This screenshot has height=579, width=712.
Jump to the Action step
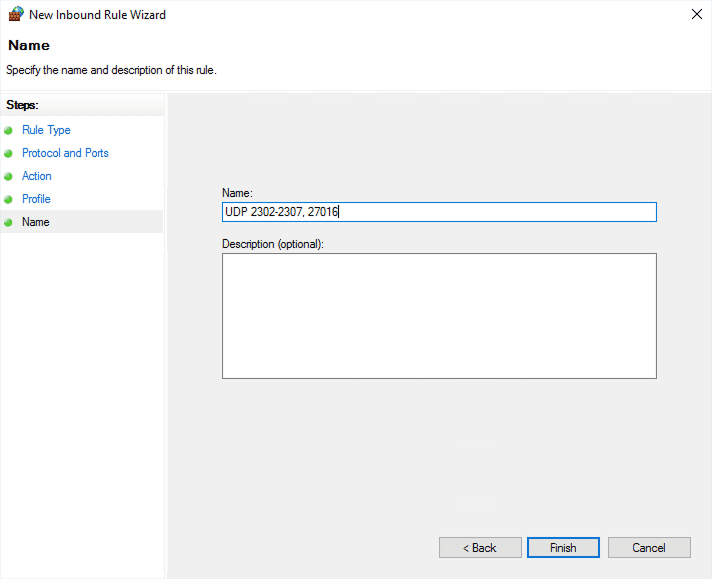tap(37, 176)
